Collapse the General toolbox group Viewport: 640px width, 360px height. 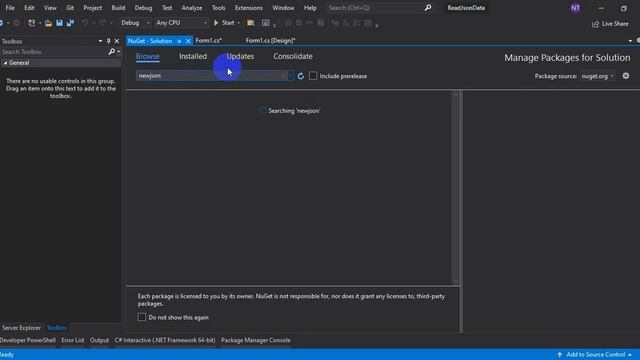5,63
